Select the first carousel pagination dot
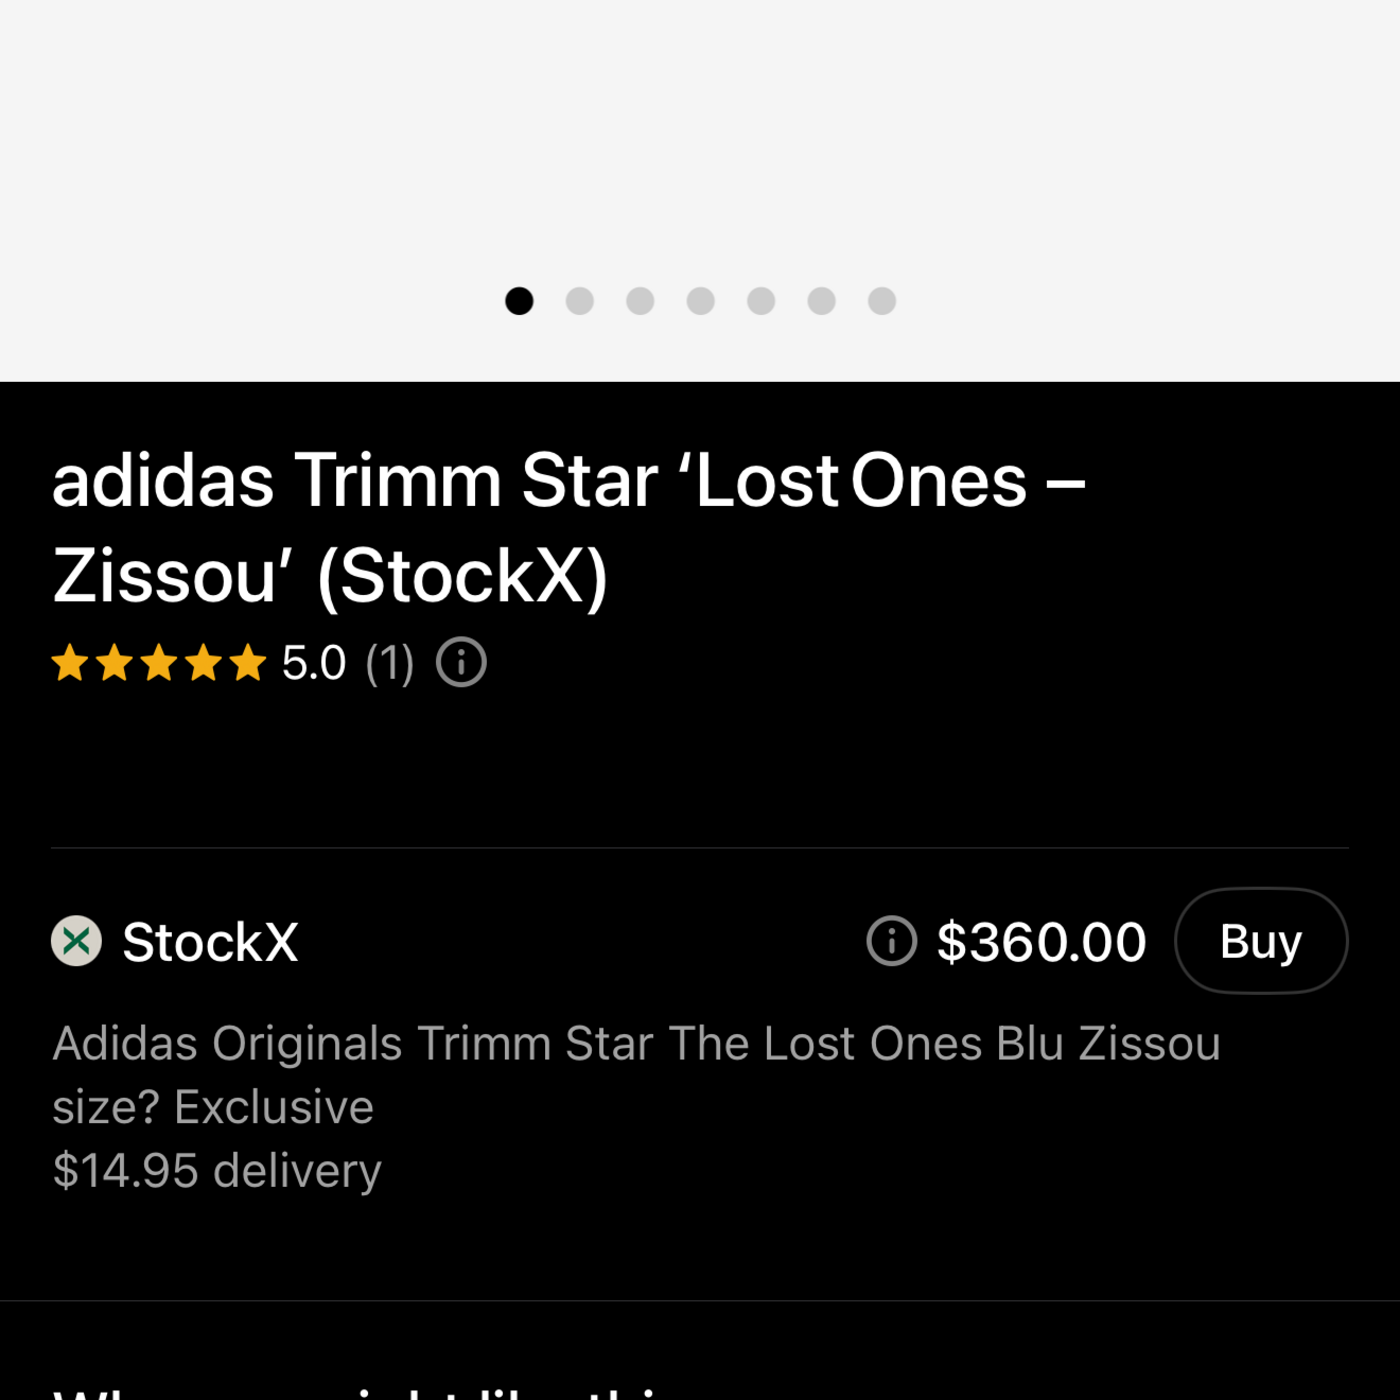The height and width of the screenshot is (1400, 1400). 519,301
